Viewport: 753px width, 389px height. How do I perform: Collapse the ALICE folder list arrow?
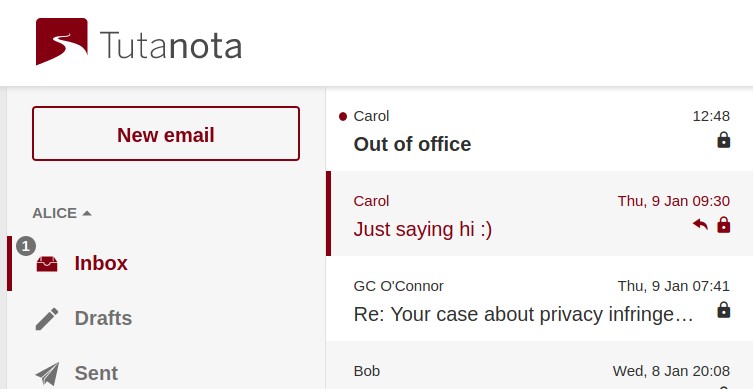[87, 213]
